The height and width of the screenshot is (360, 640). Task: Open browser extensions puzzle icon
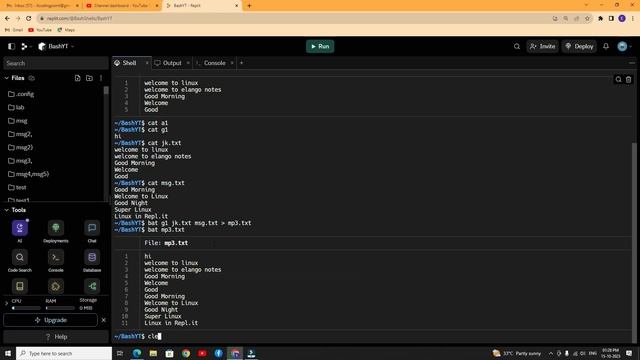coord(600,18)
